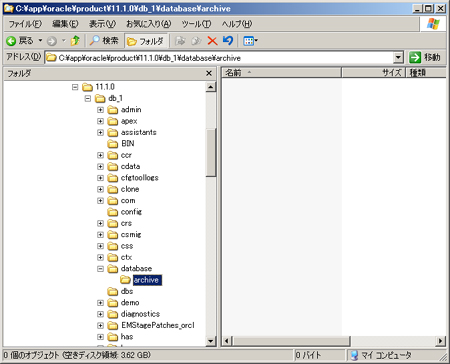Expand the admin folder node
Viewport: 450px width, 364px height.
pos(100,110)
